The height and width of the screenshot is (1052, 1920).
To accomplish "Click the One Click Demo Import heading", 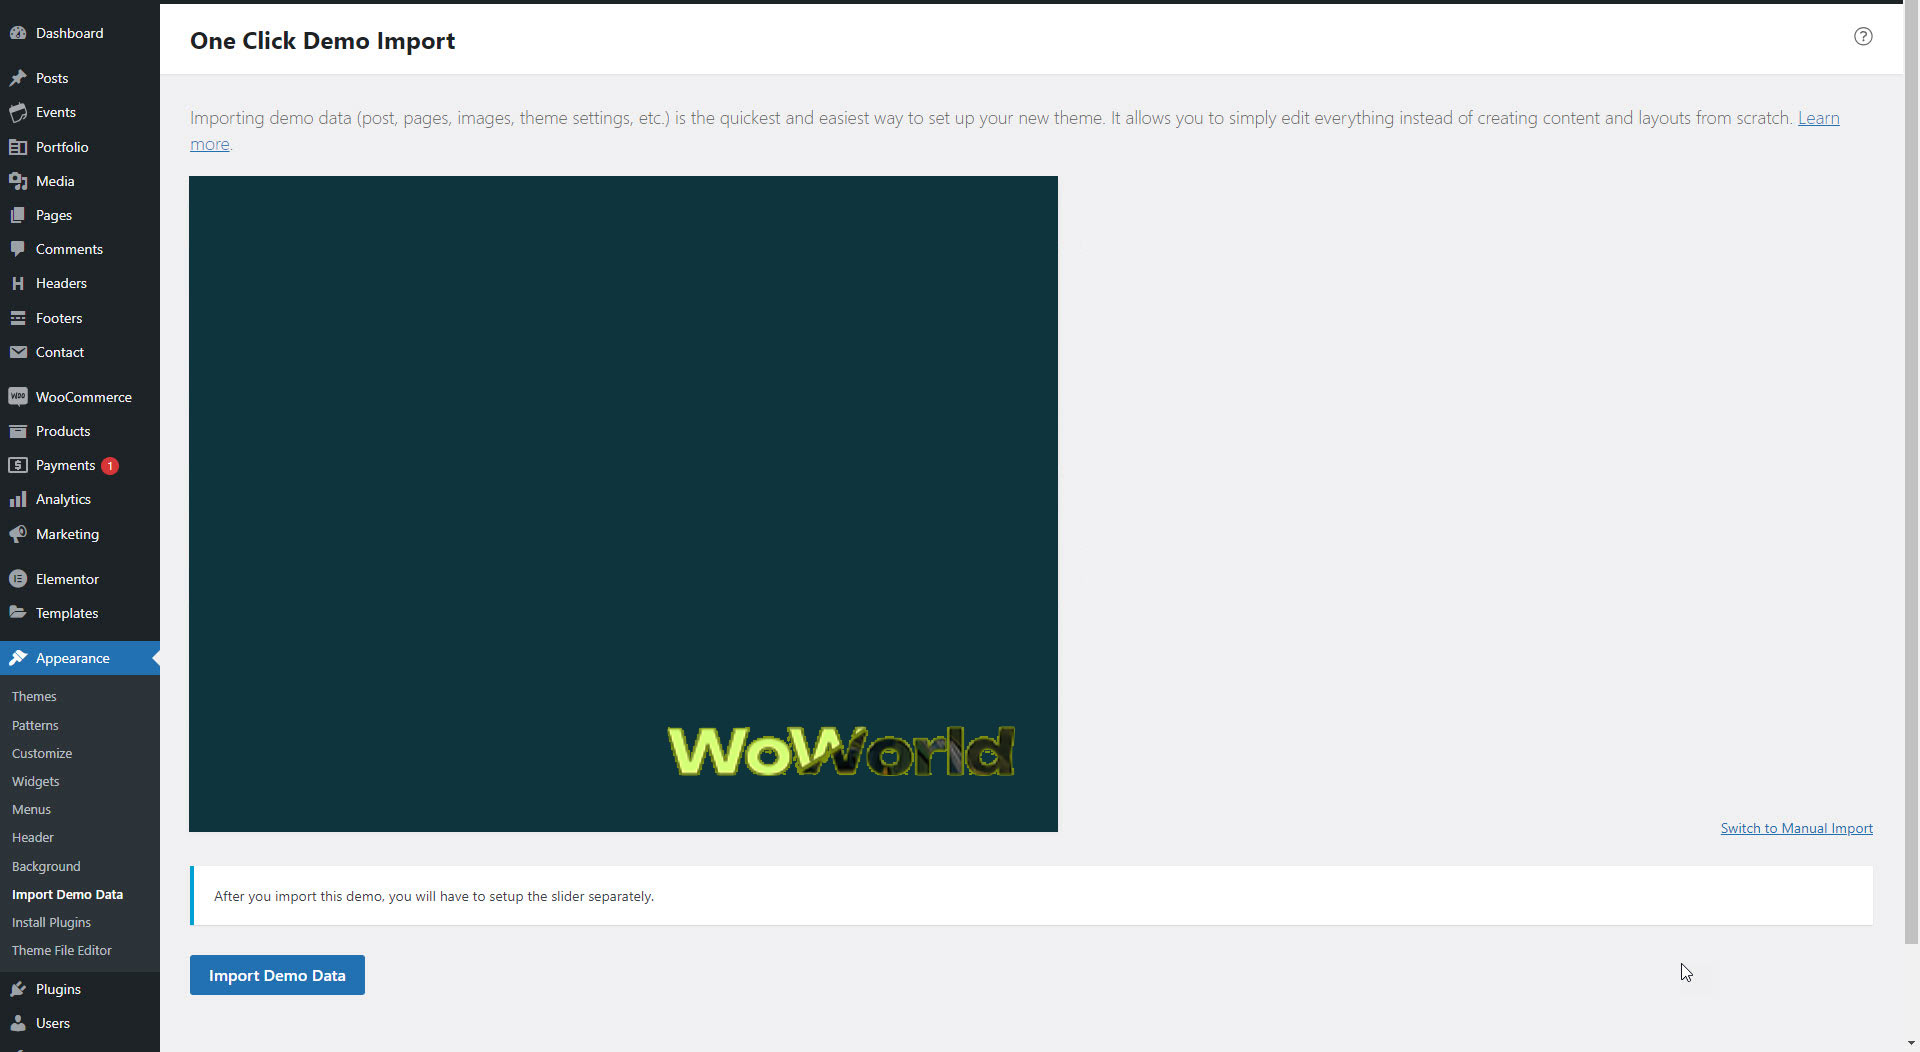I will coord(322,41).
